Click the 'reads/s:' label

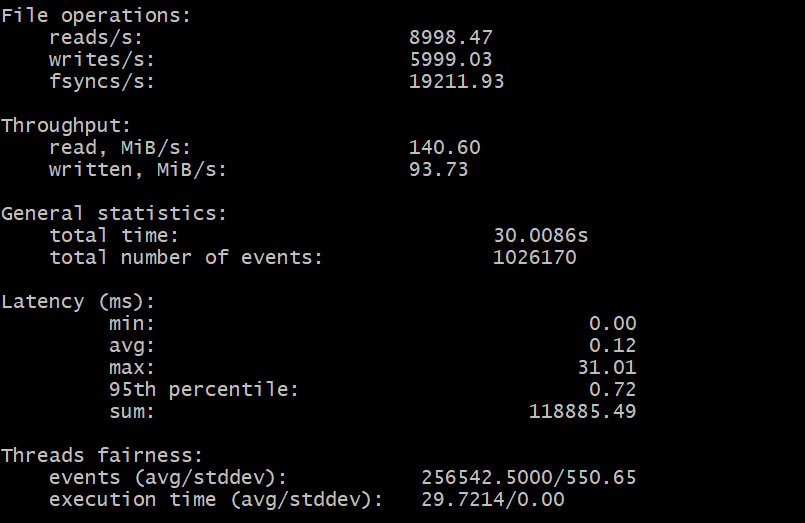pos(96,38)
